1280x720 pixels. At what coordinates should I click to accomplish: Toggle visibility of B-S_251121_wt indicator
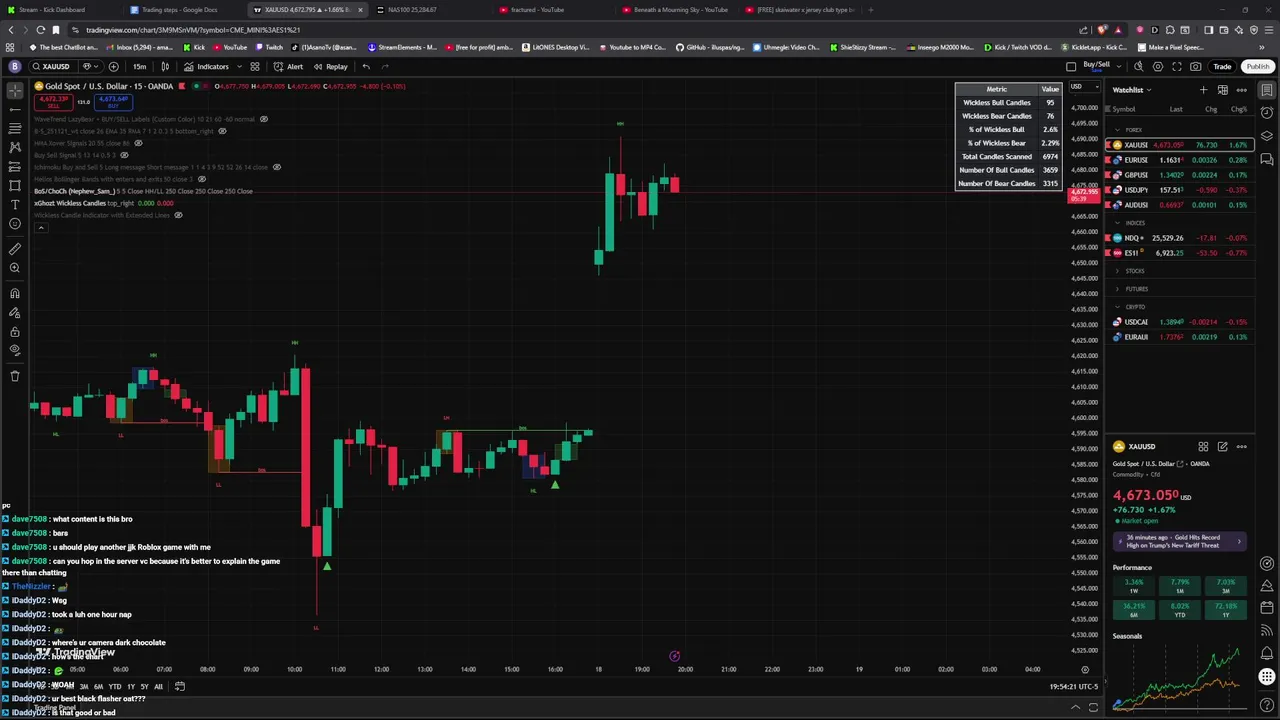tap(222, 131)
